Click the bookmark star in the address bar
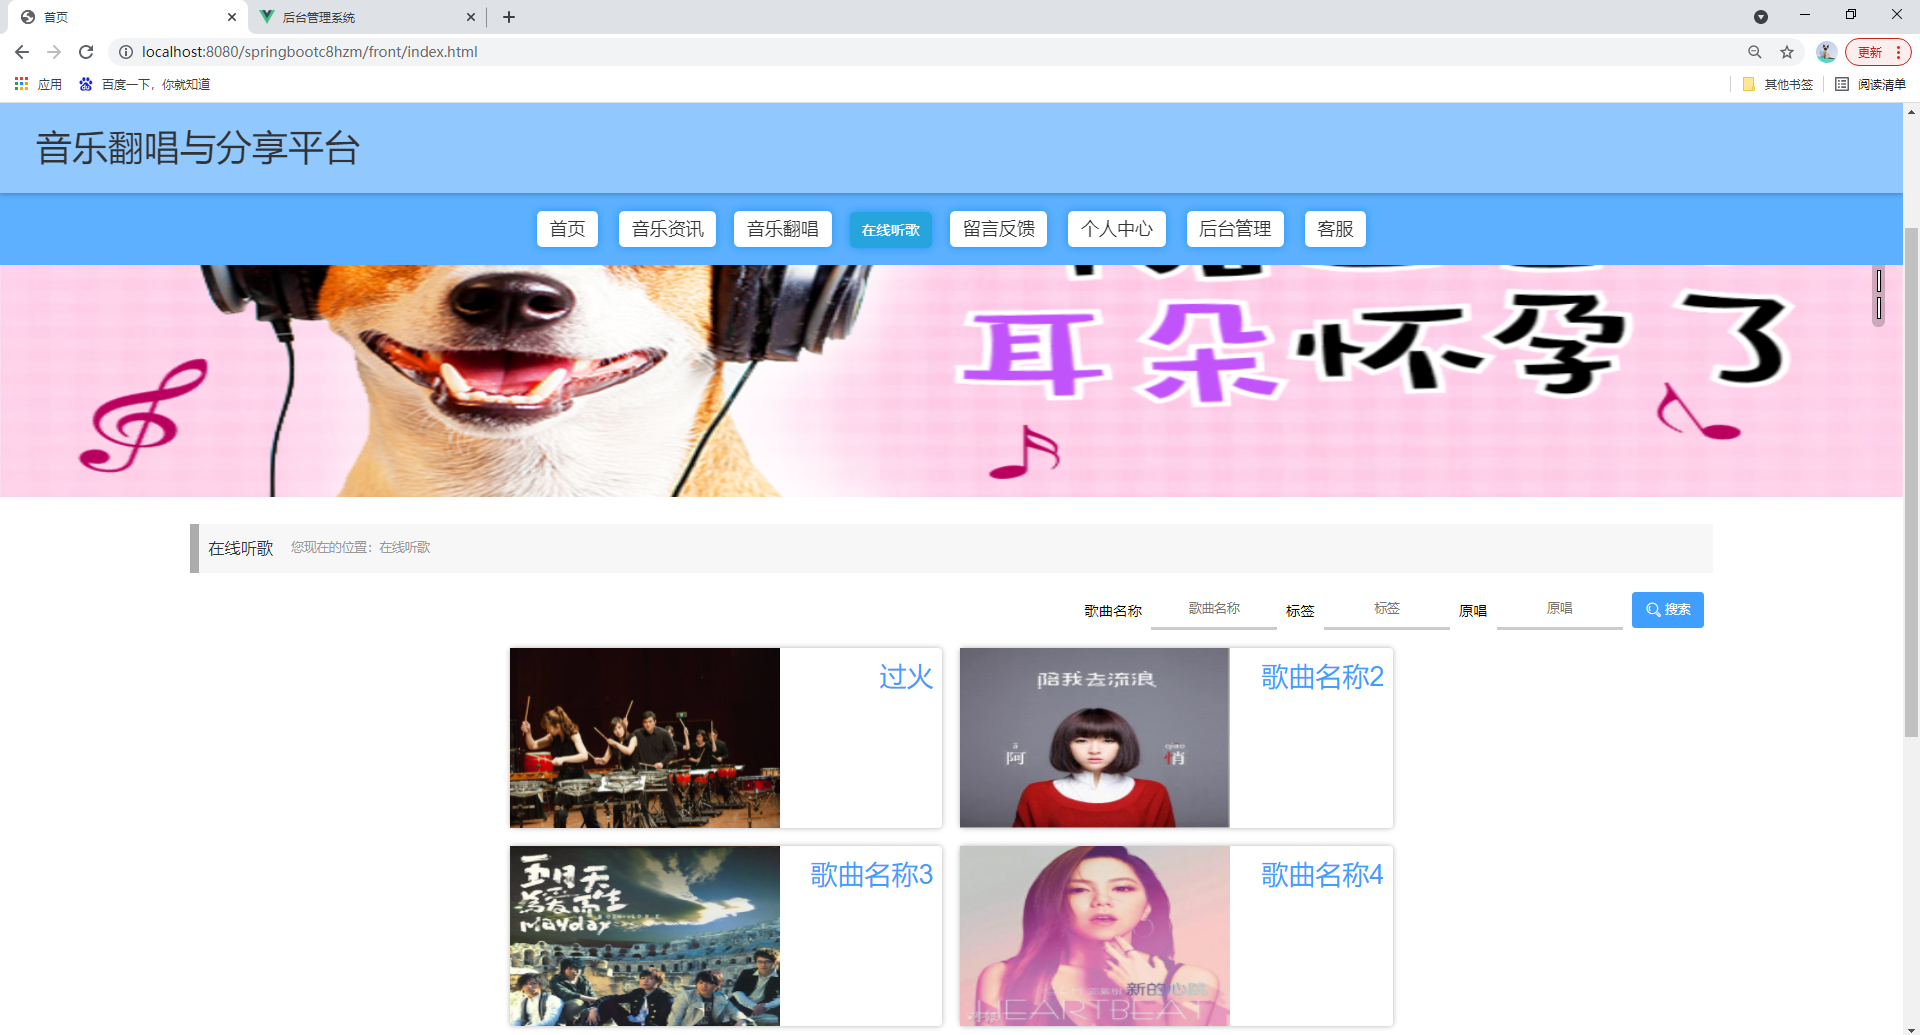The image size is (1920, 1035). [1788, 51]
